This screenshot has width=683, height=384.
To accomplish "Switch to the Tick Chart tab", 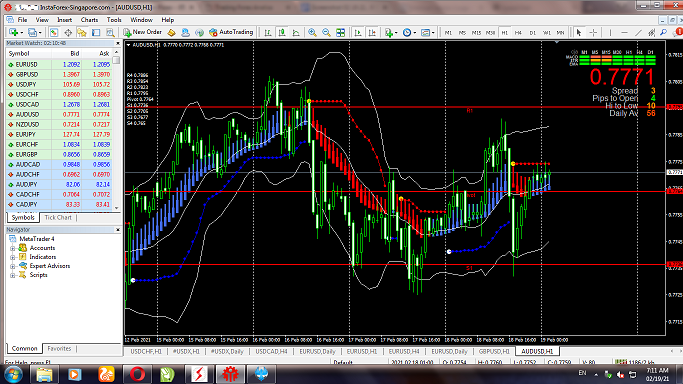I will (58, 217).
